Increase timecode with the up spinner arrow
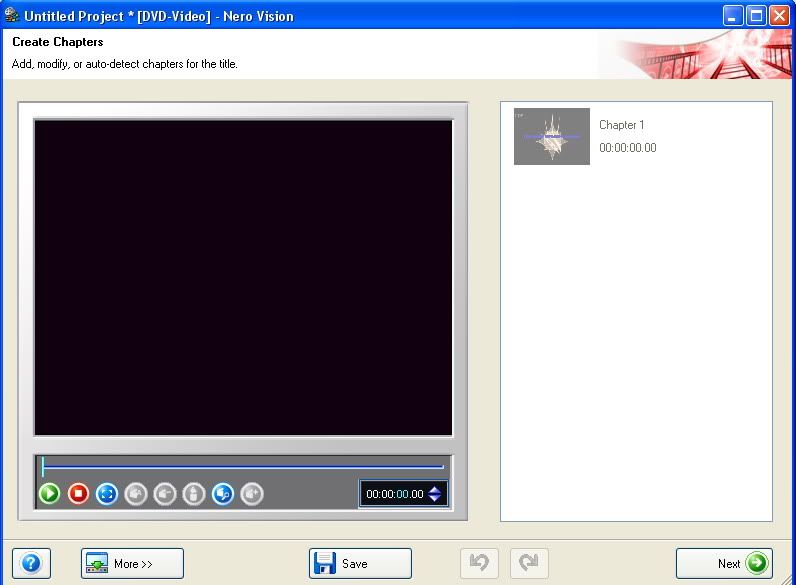796x585 pixels. 435,489
